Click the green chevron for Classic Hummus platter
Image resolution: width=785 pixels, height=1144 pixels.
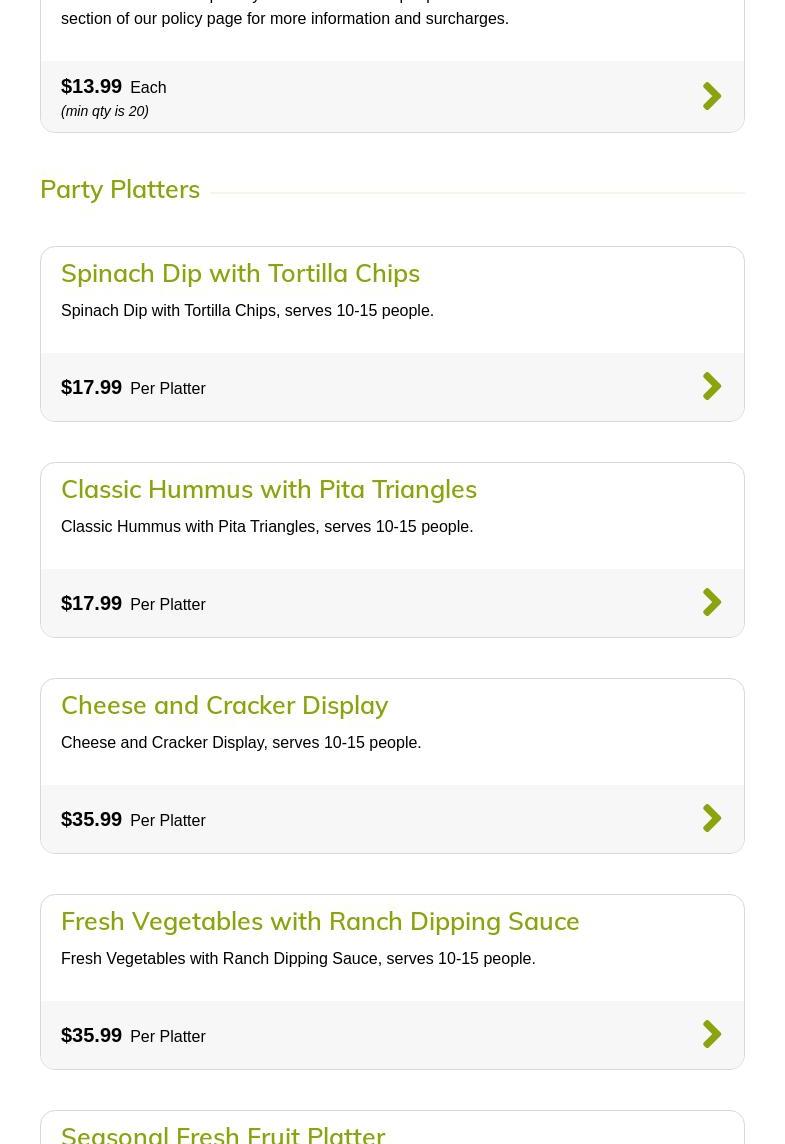tap(712, 603)
